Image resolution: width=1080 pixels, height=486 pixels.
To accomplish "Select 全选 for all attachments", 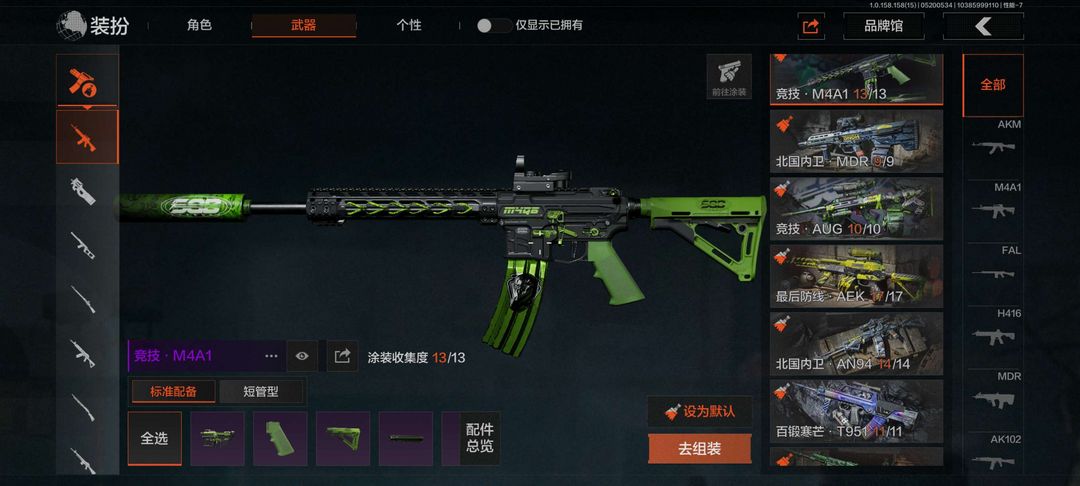I will click(x=154, y=439).
